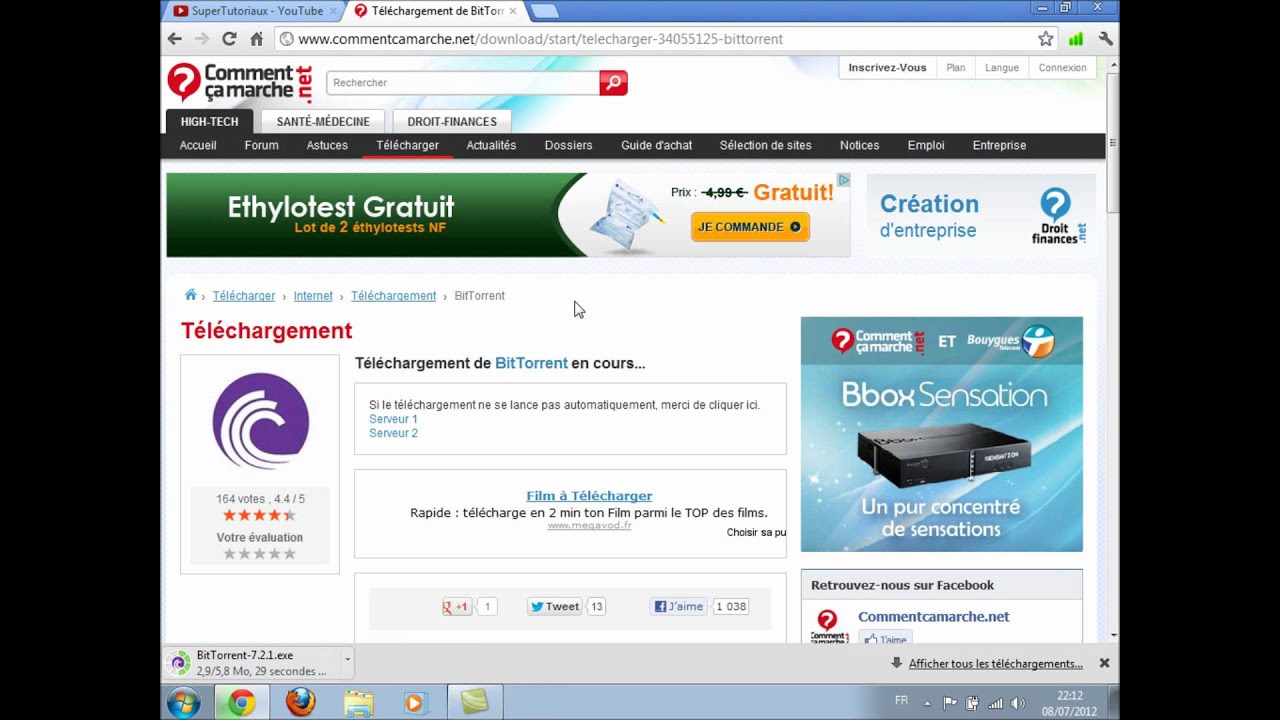Viewport: 1280px width, 720px height.
Task: Click the Google +1 button
Action: click(x=457, y=606)
